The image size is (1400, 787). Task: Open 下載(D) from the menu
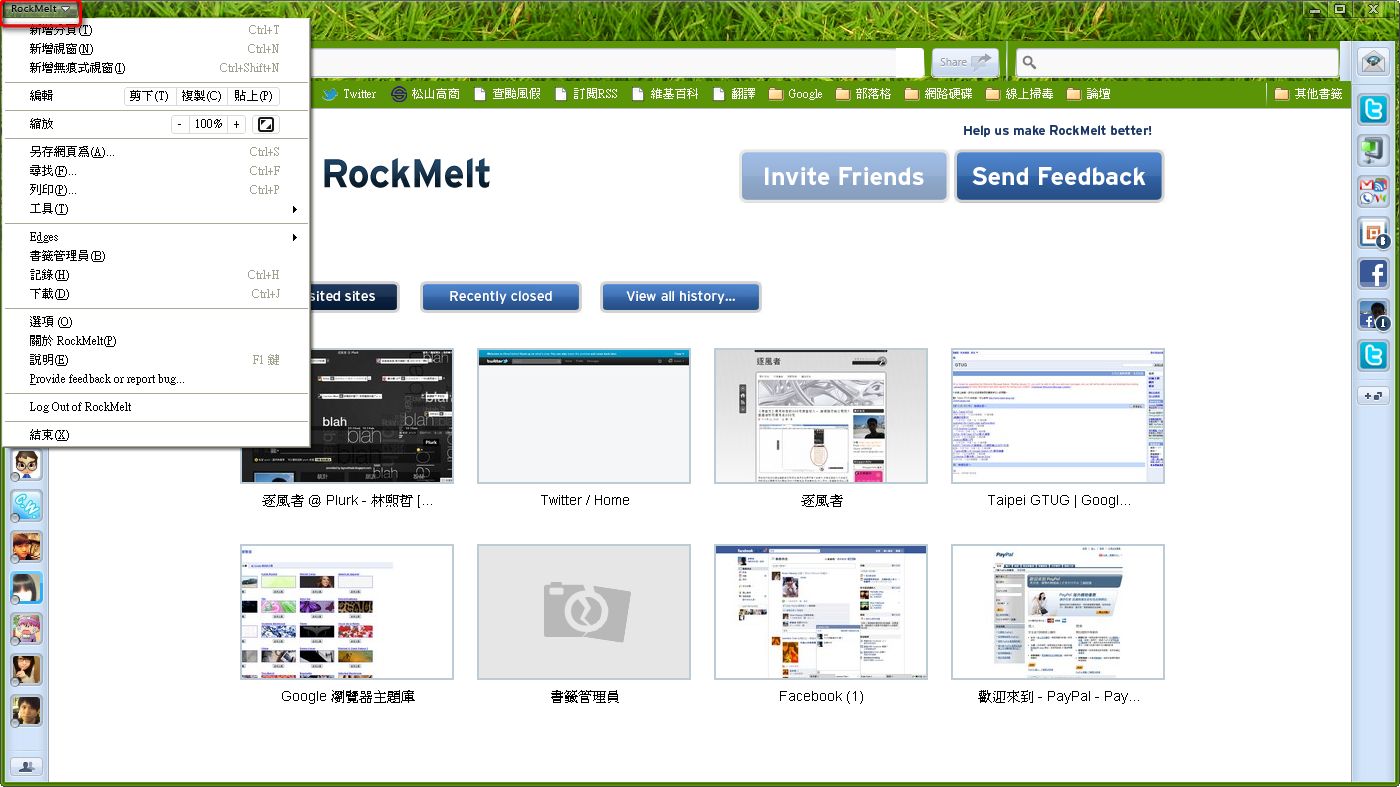click(155, 294)
